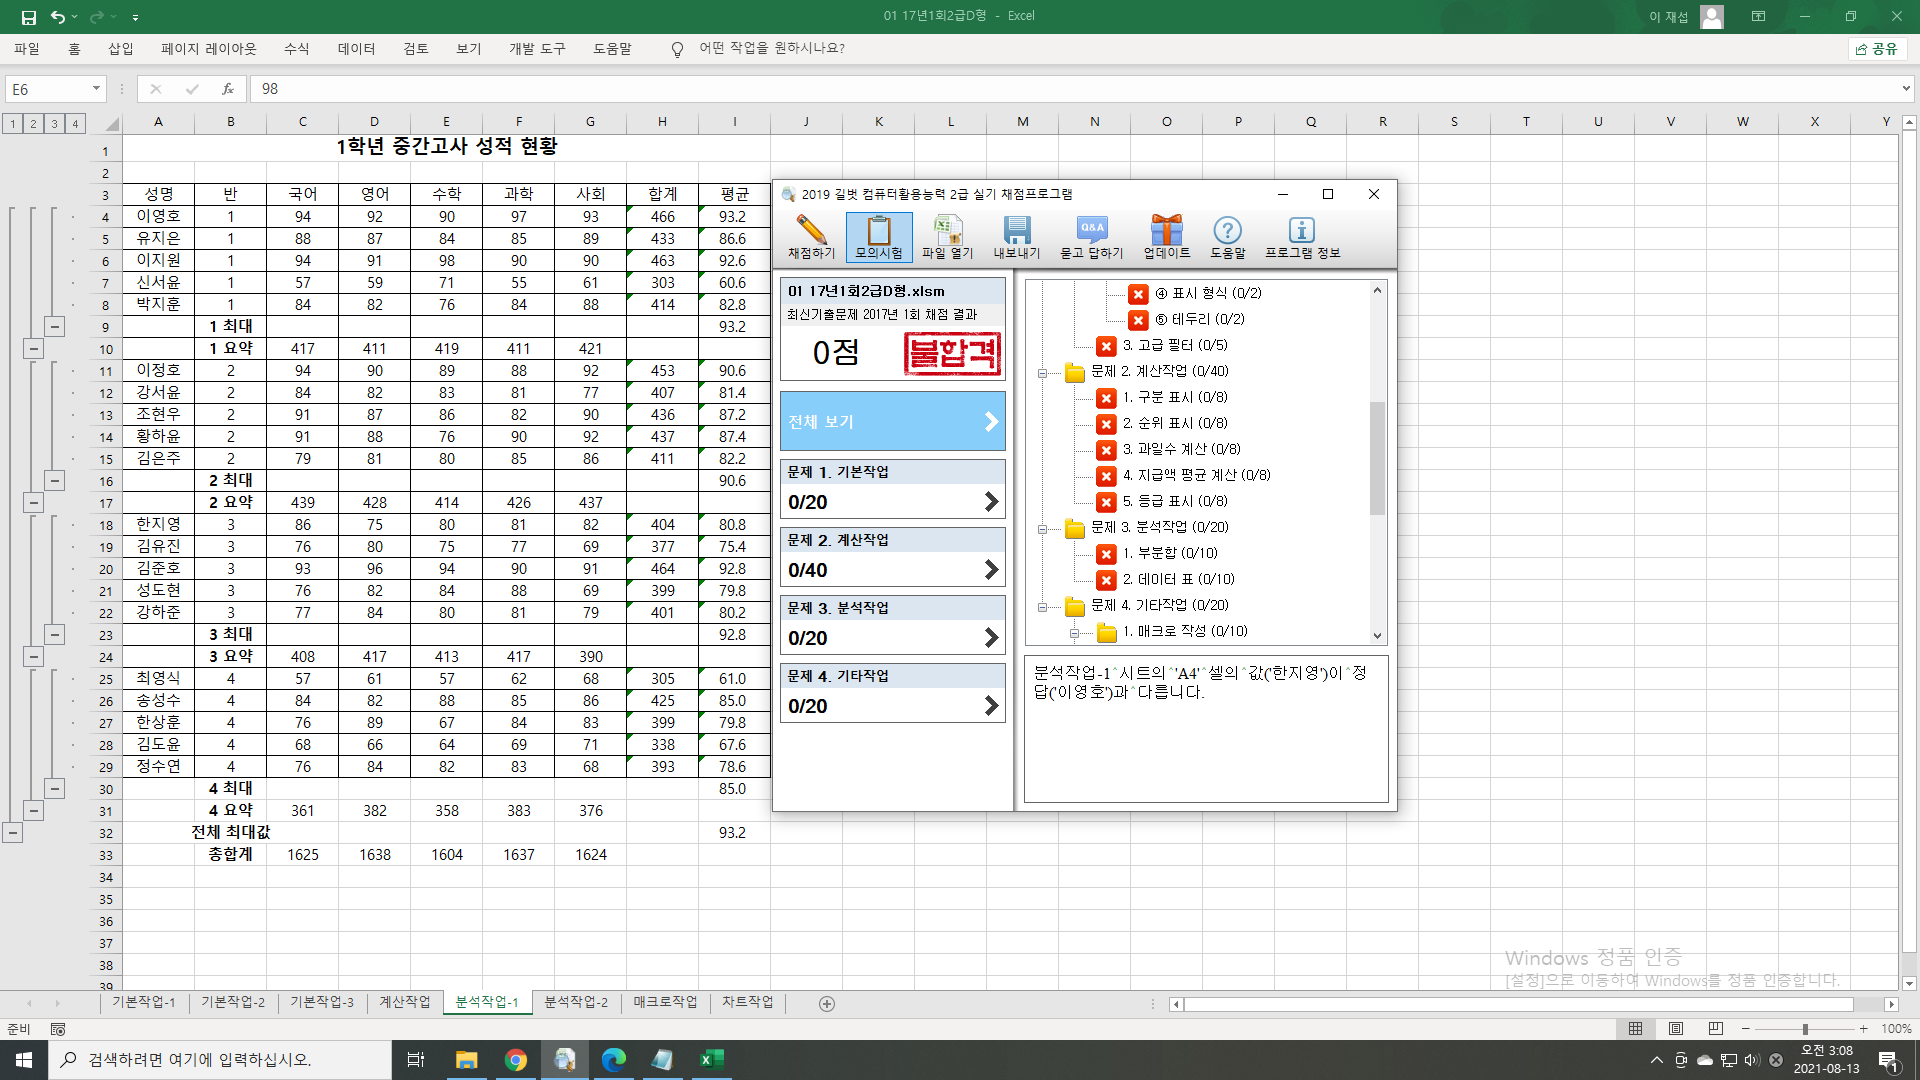
Task: Click the 업데이트 gift icon
Action: click(x=1166, y=237)
